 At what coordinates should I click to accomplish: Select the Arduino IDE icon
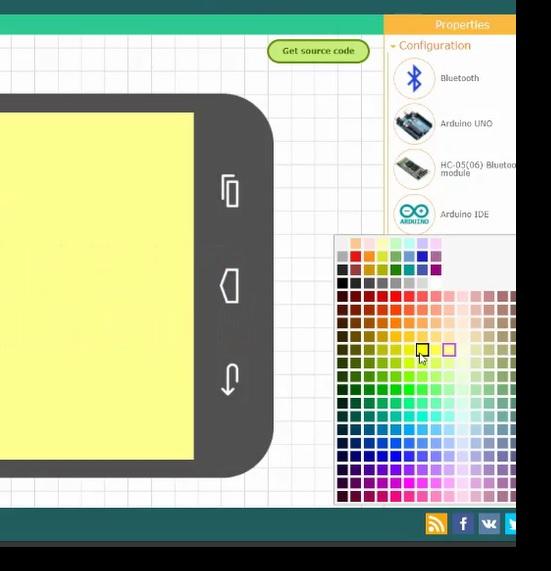pyautogui.click(x=414, y=214)
